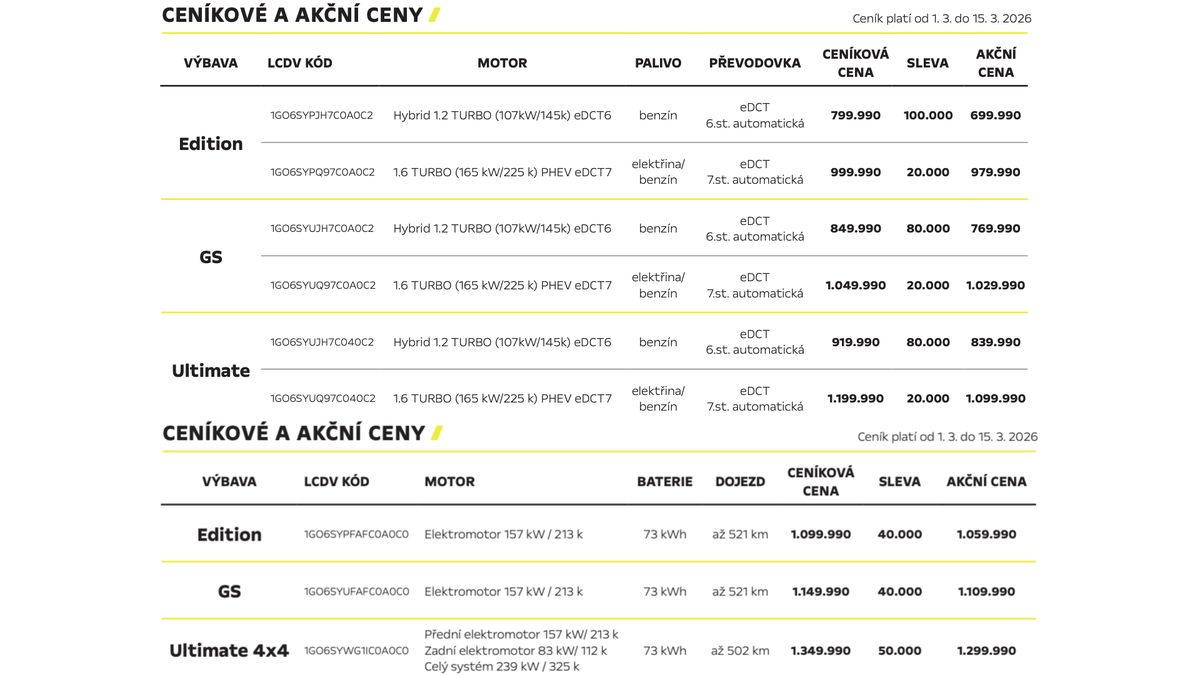Click the 839.990 action price

click(995, 342)
